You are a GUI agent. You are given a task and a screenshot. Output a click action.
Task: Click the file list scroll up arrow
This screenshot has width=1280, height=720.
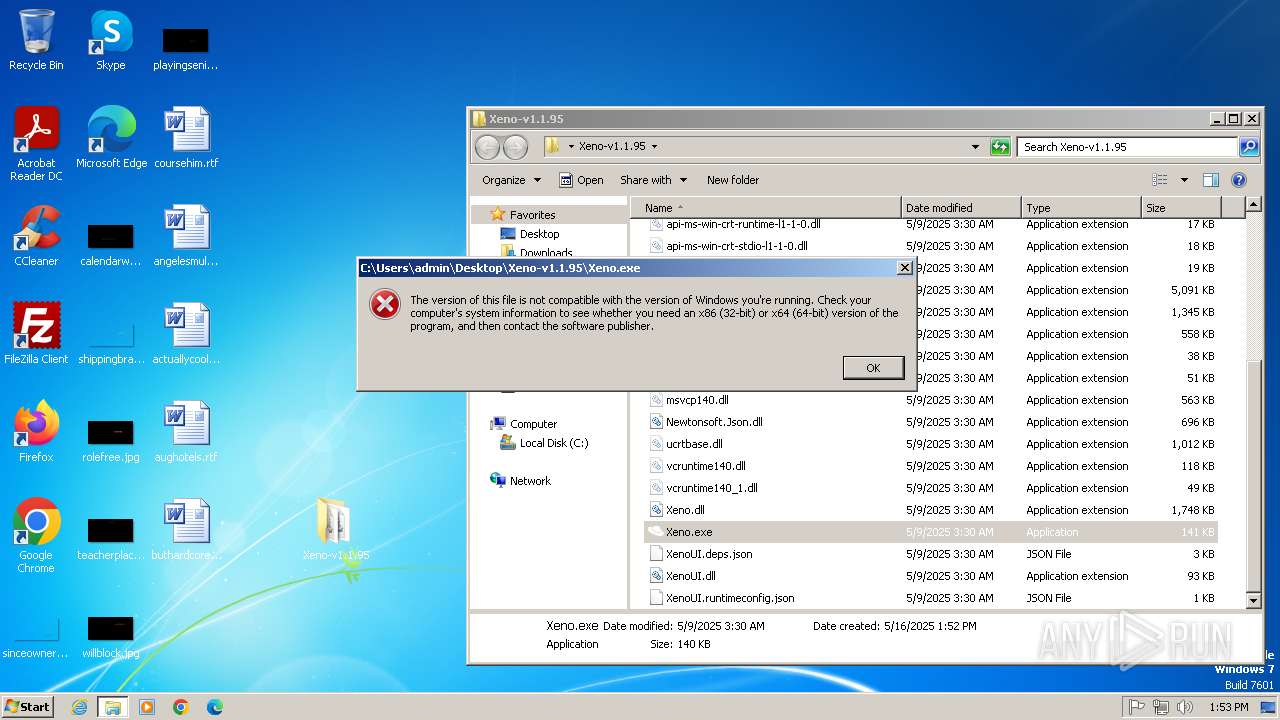click(x=1254, y=206)
